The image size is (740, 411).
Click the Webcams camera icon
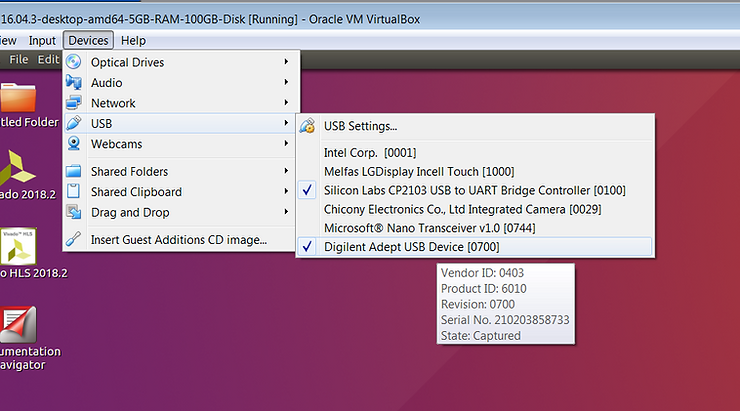point(74,143)
